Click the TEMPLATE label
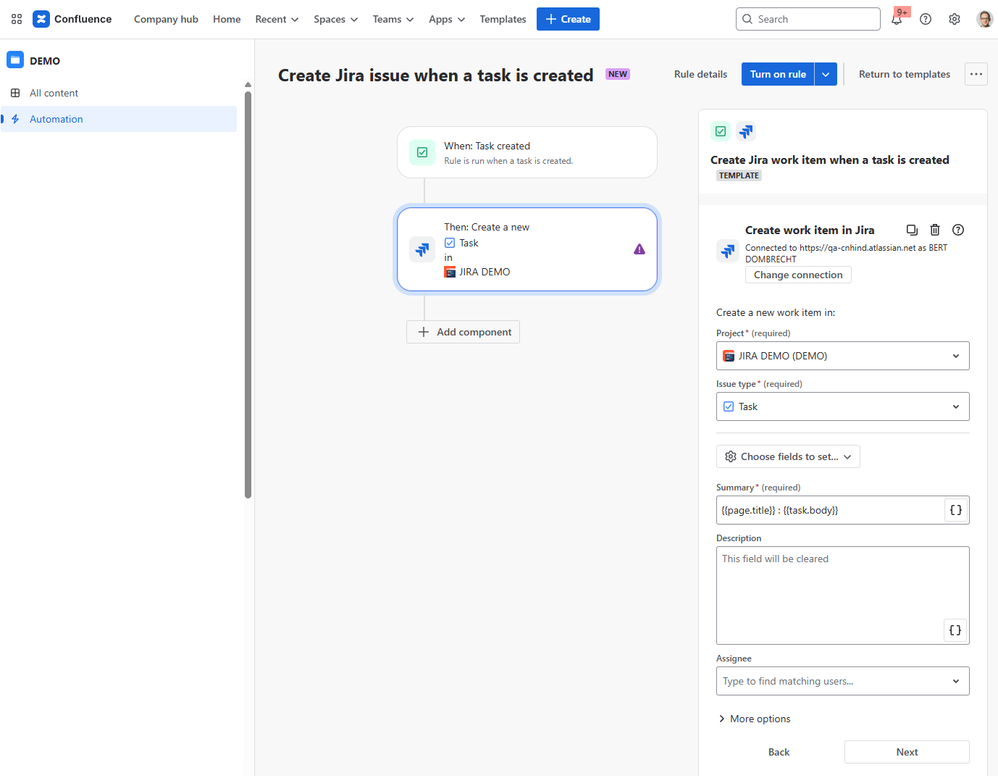Viewport: 998px width, 776px height. 739,176
